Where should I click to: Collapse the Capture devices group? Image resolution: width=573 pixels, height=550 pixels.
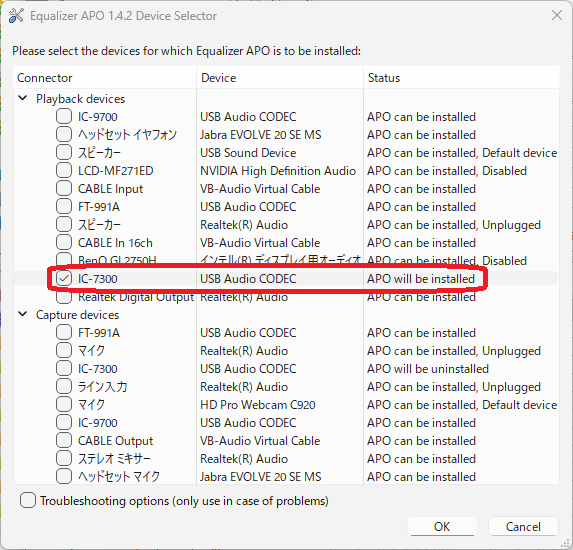[x=23, y=314]
